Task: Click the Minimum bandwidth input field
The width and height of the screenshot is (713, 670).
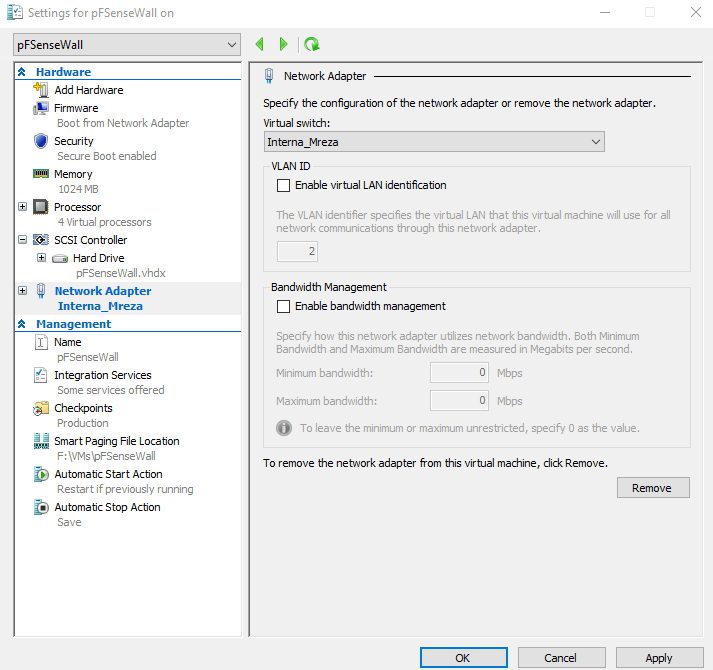Action: [460, 373]
